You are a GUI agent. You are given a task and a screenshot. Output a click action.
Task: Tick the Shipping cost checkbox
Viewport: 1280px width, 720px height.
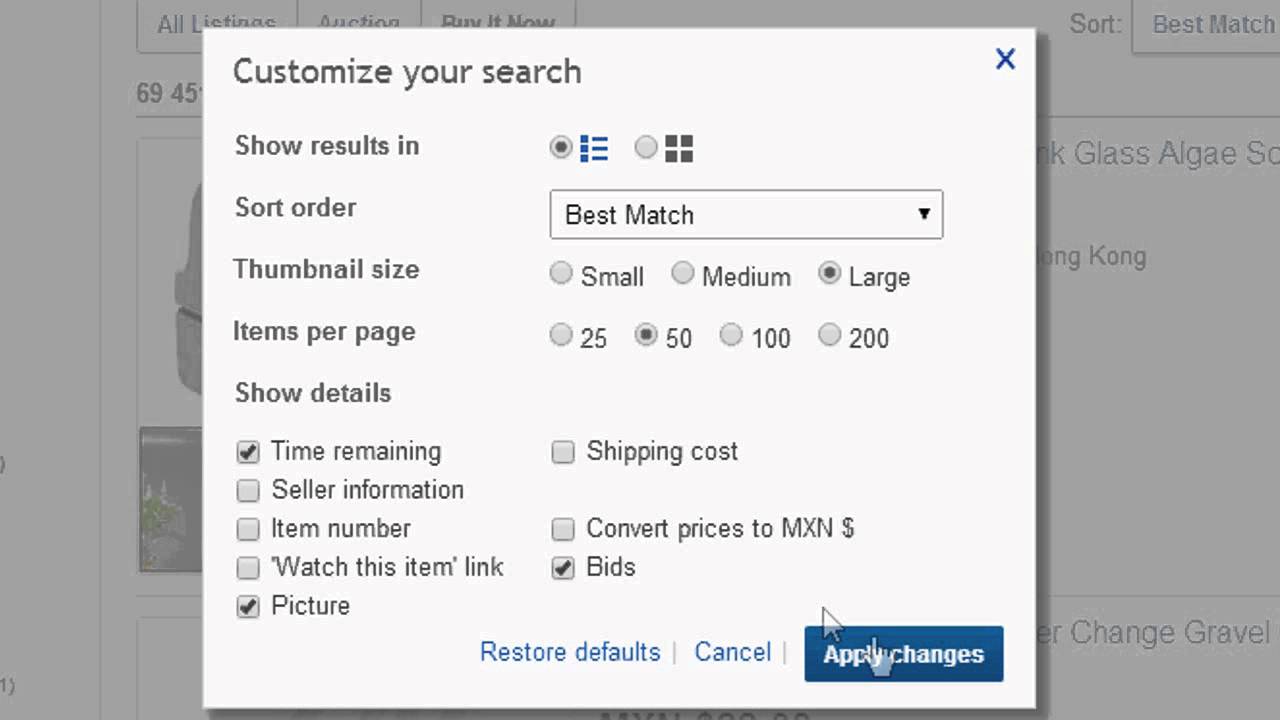(563, 452)
